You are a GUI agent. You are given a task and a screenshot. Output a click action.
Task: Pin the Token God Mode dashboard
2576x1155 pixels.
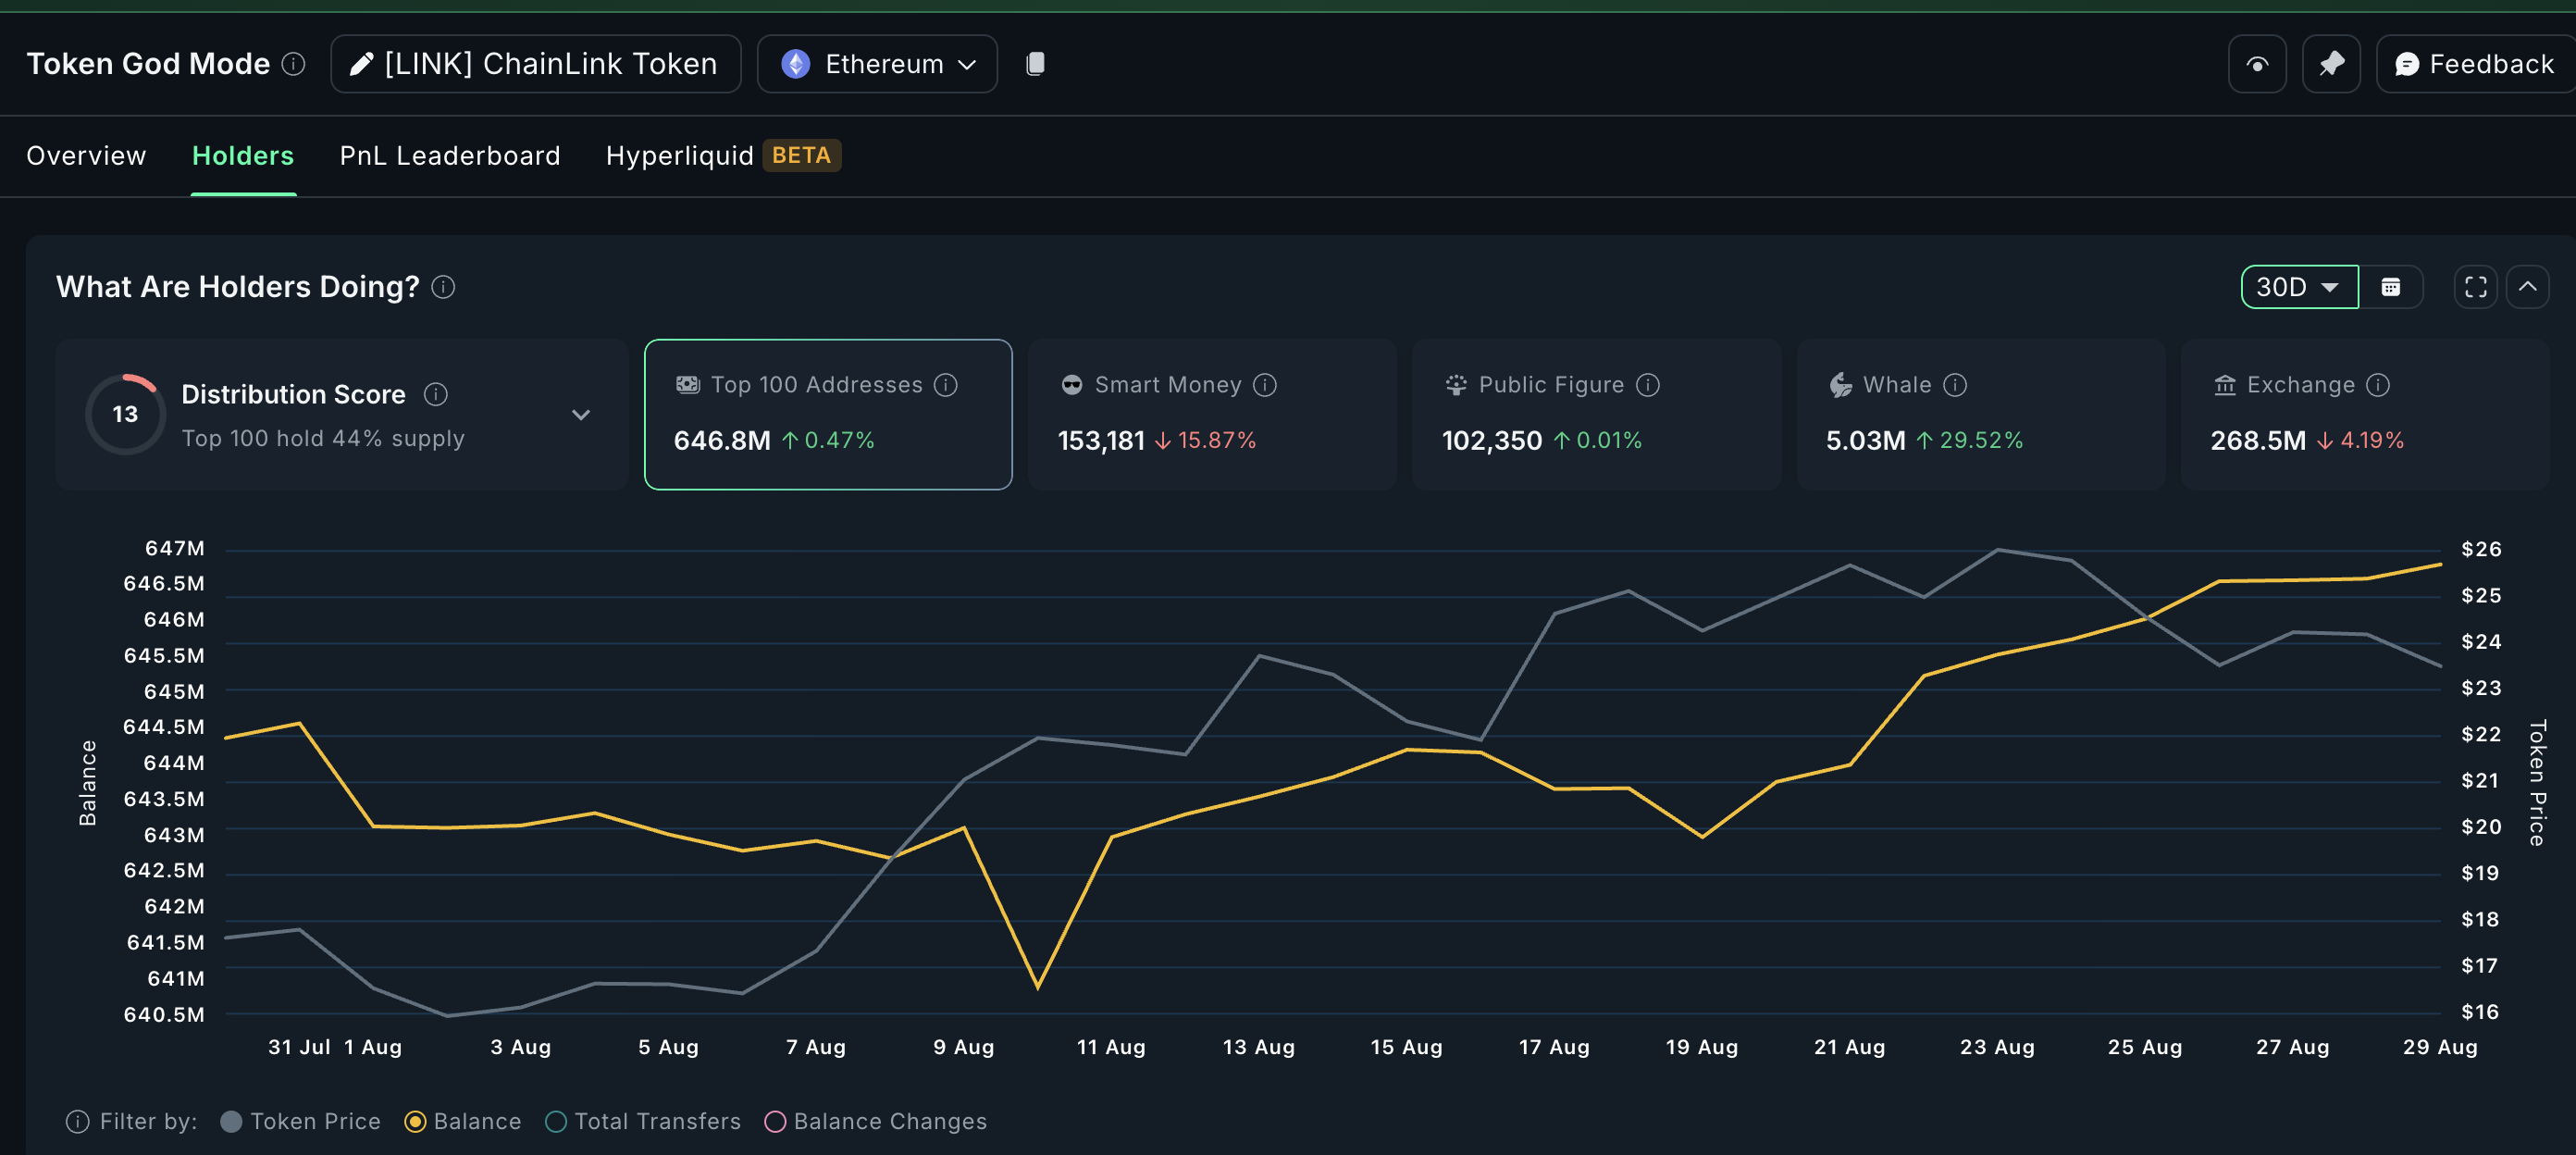tap(2331, 63)
